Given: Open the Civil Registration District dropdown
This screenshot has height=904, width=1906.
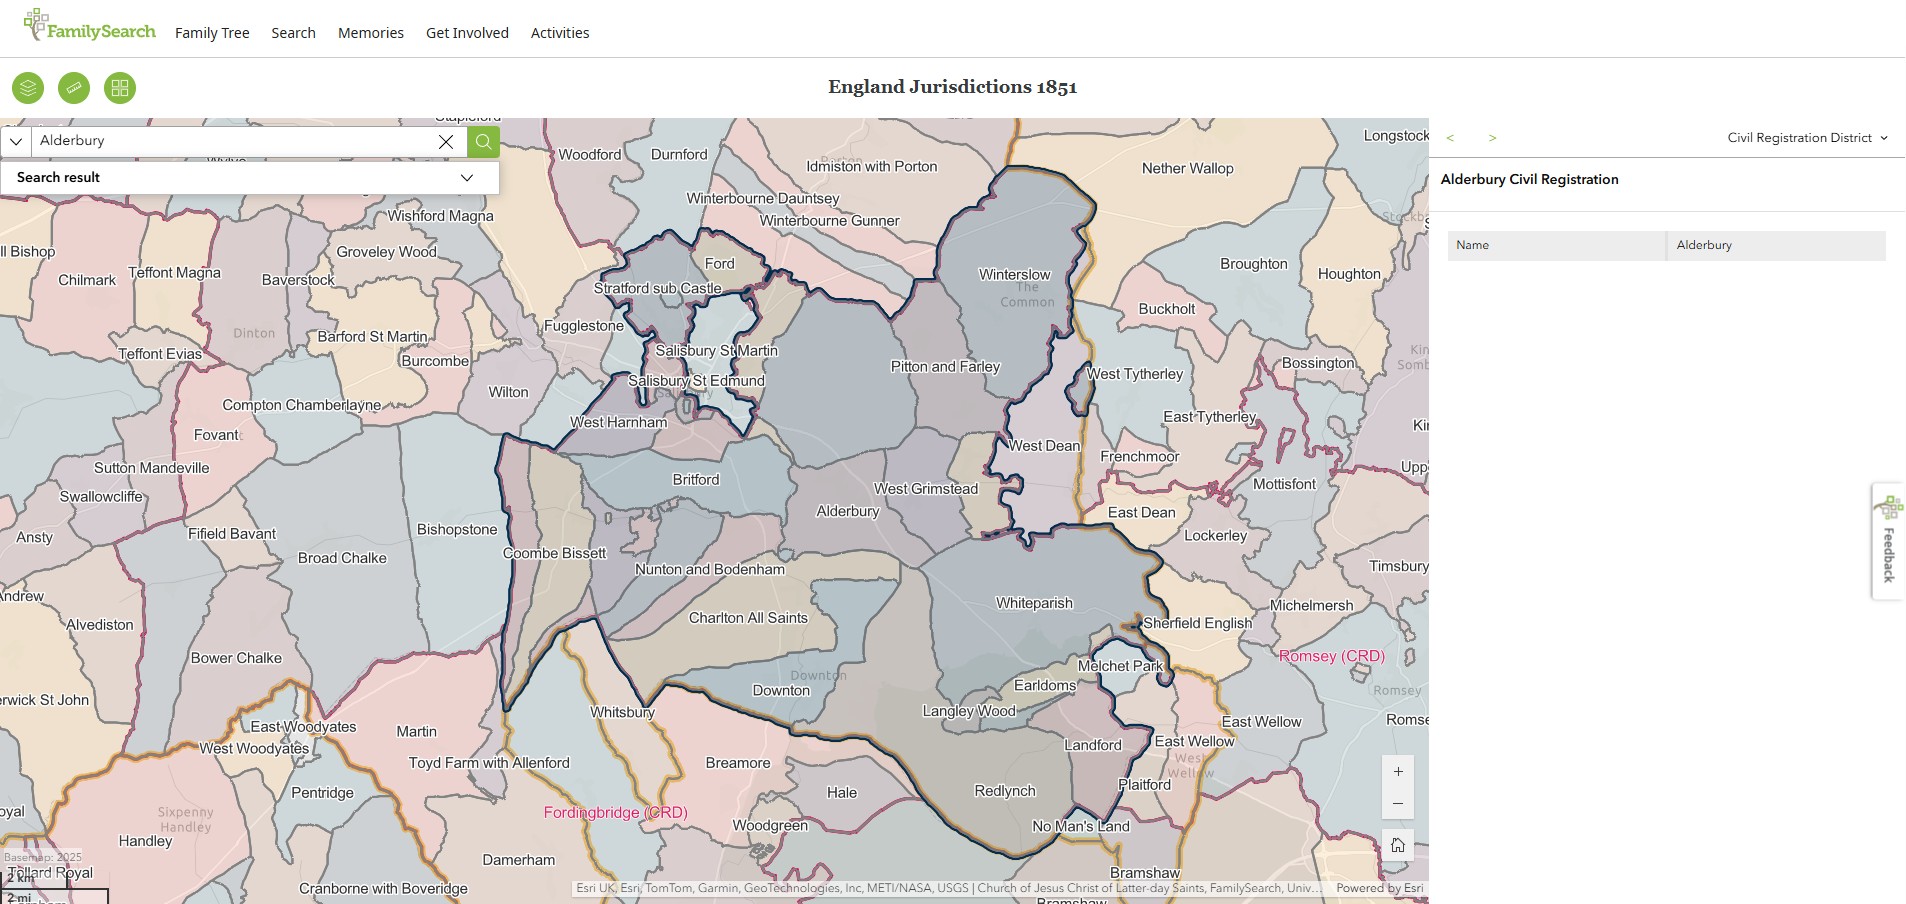Looking at the screenshot, I should (1806, 138).
